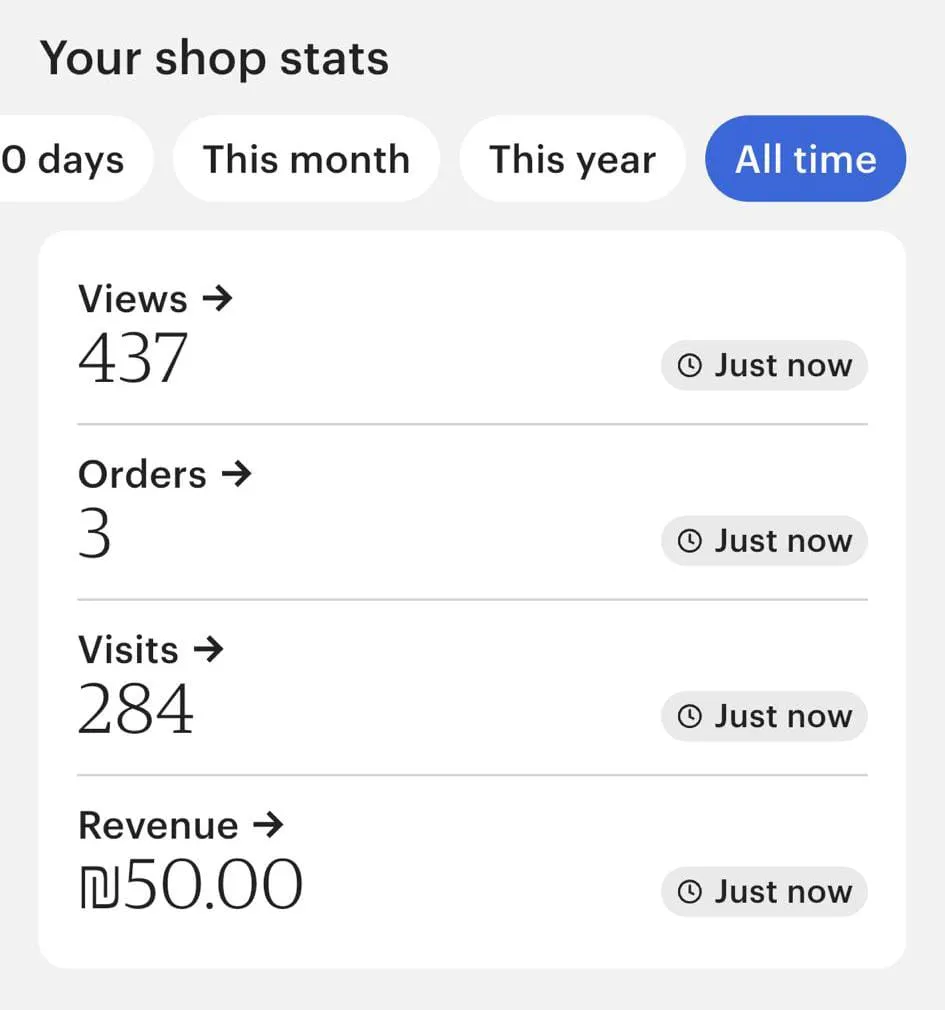Click the 437 views count
This screenshot has width=945, height=1010.
pos(133,358)
